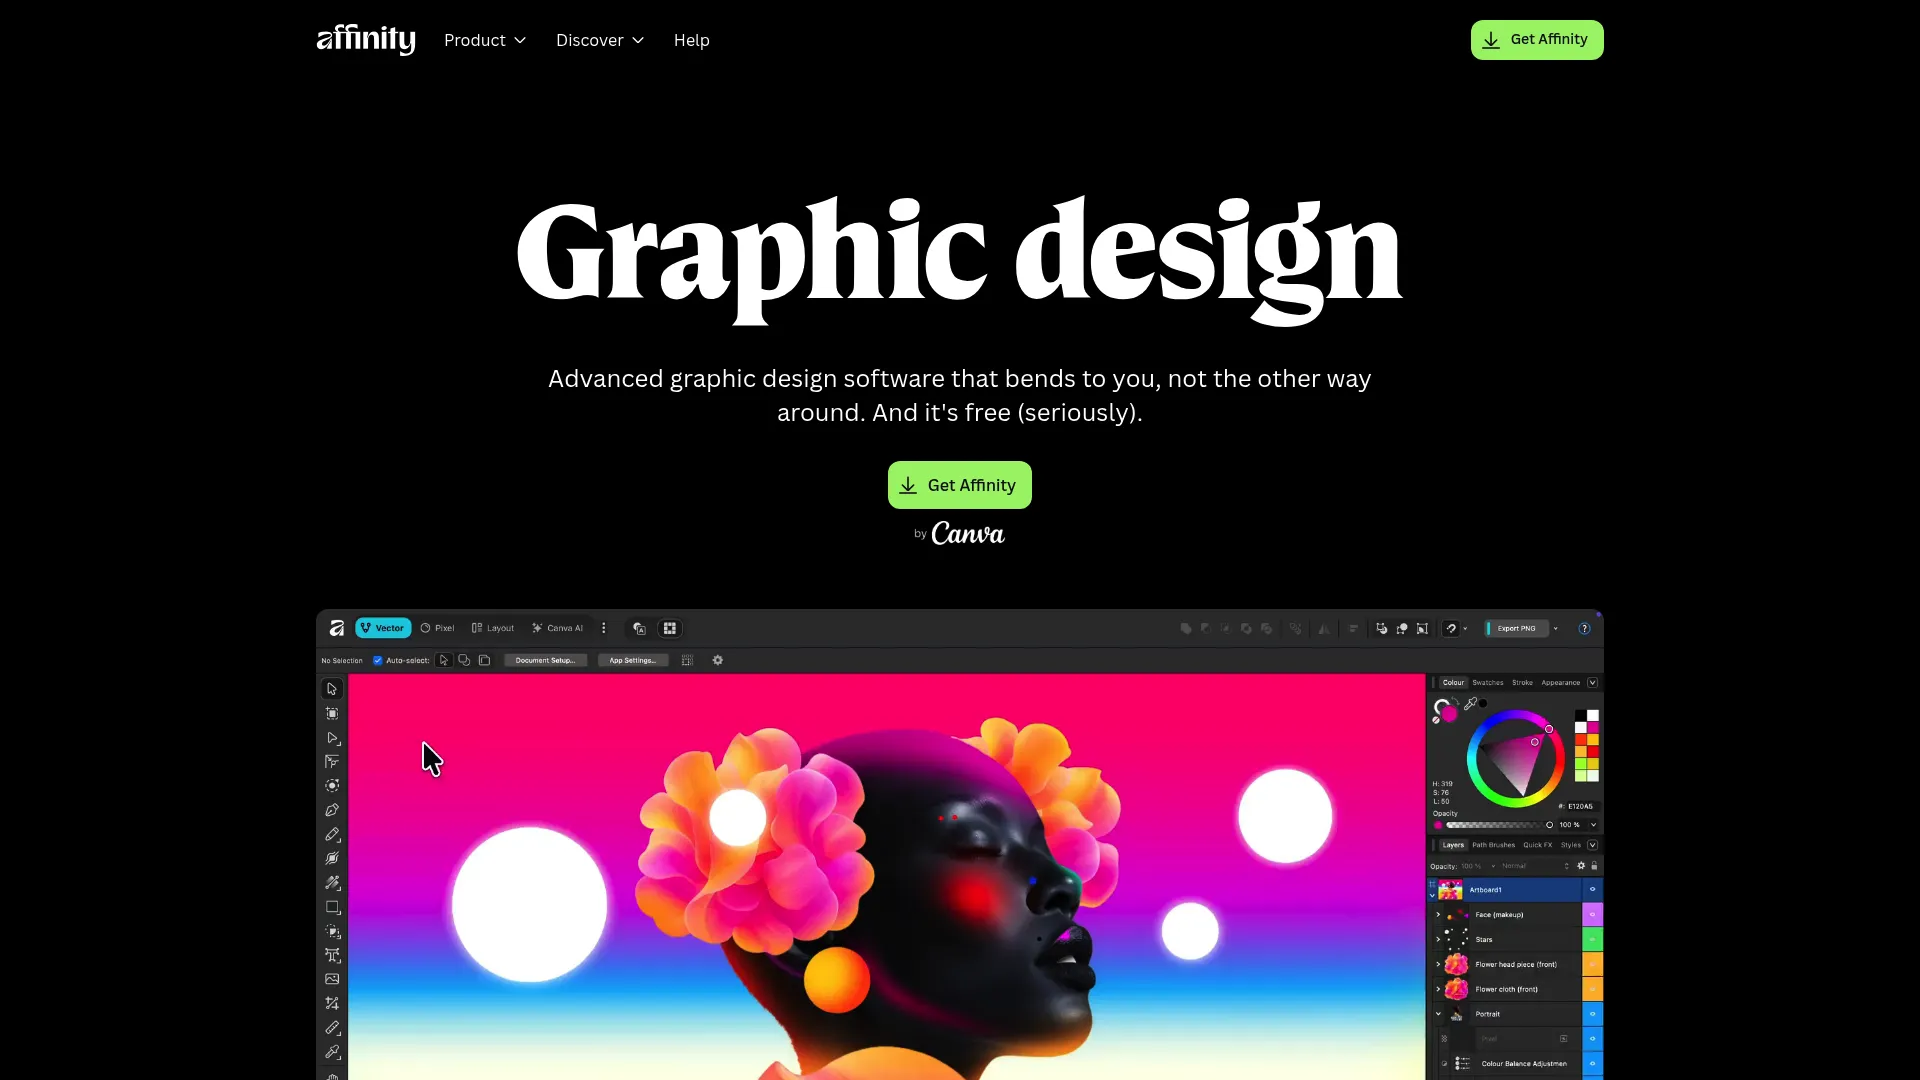This screenshot has height=1080, width=1920.
Task: Select the Crop tool in left toolbar
Action: pos(332,1003)
